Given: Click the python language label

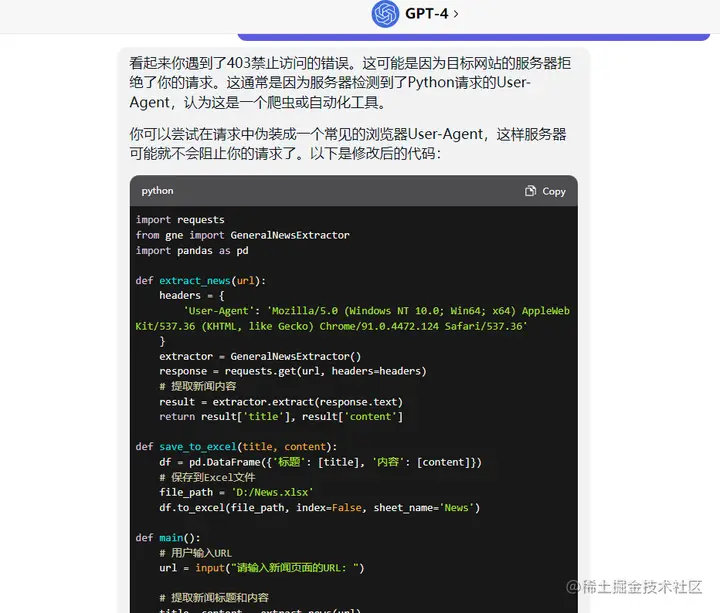Looking at the screenshot, I should [x=158, y=191].
